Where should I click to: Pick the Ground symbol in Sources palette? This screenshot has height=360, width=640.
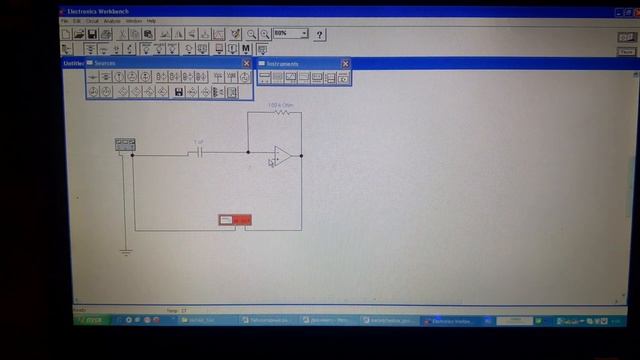pos(93,77)
